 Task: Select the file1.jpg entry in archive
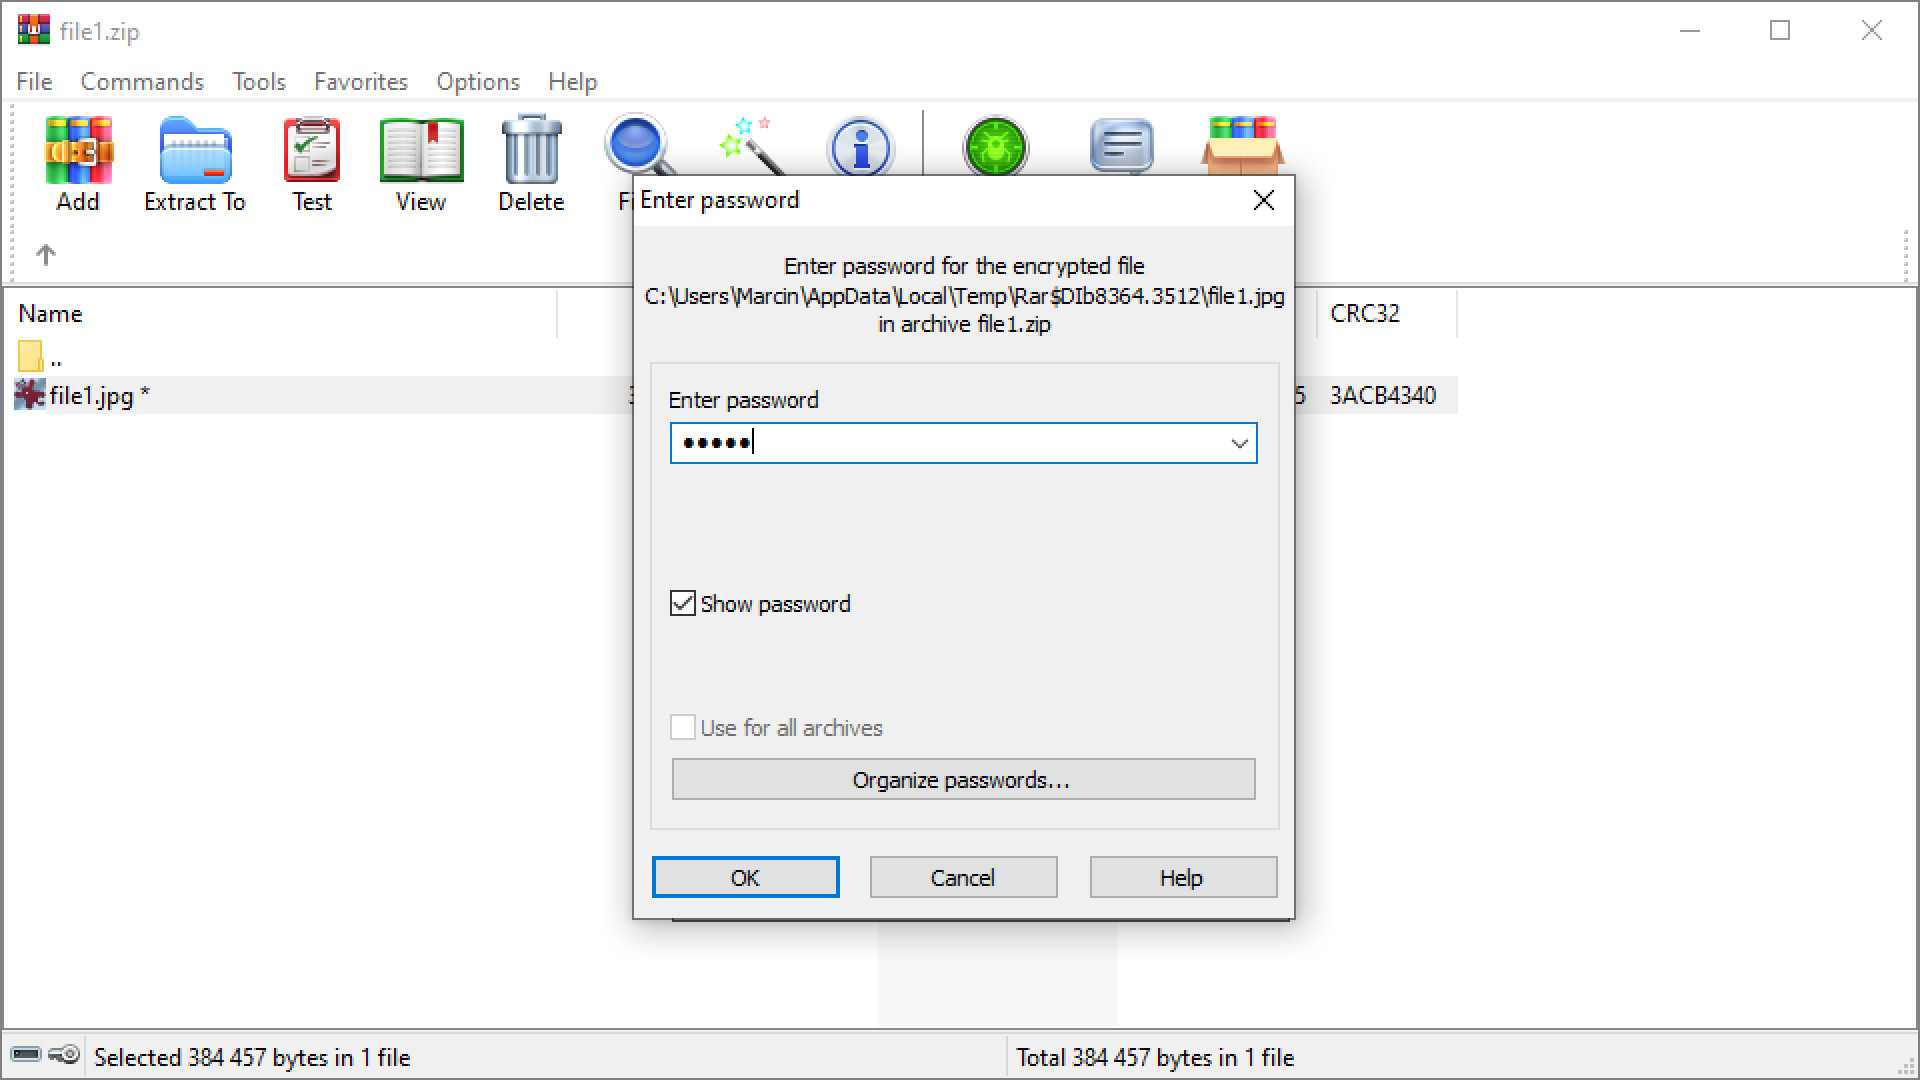[99, 394]
